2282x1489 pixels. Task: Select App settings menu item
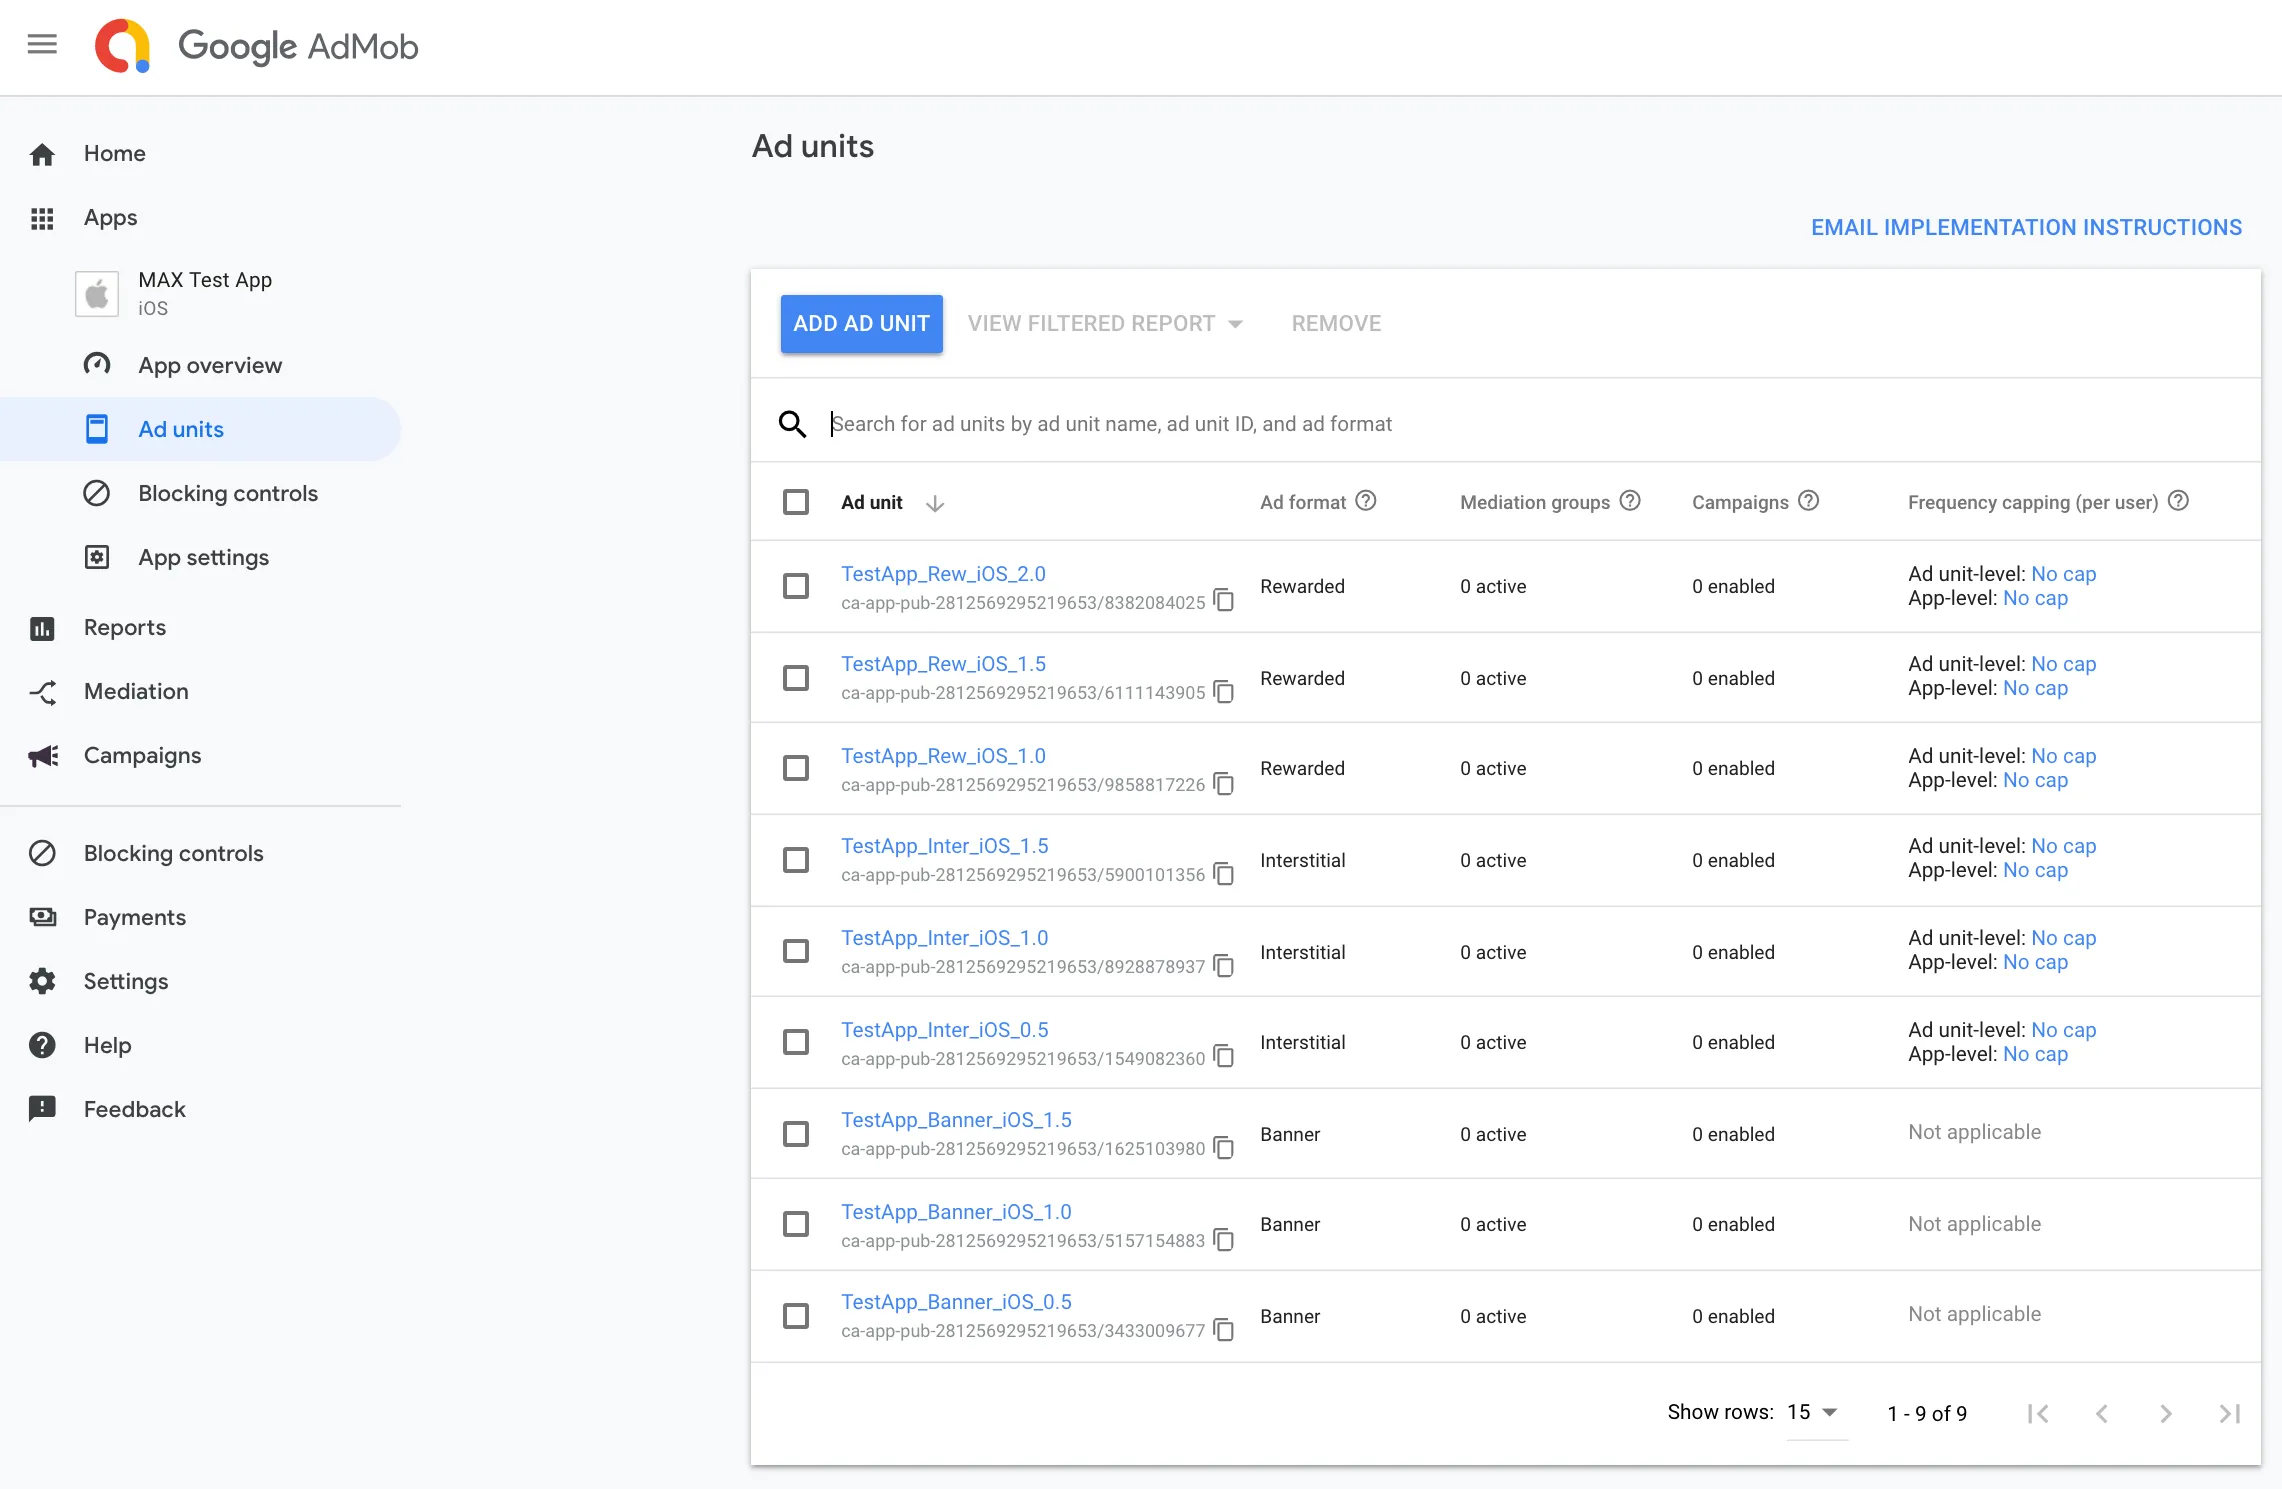[203, 556]
